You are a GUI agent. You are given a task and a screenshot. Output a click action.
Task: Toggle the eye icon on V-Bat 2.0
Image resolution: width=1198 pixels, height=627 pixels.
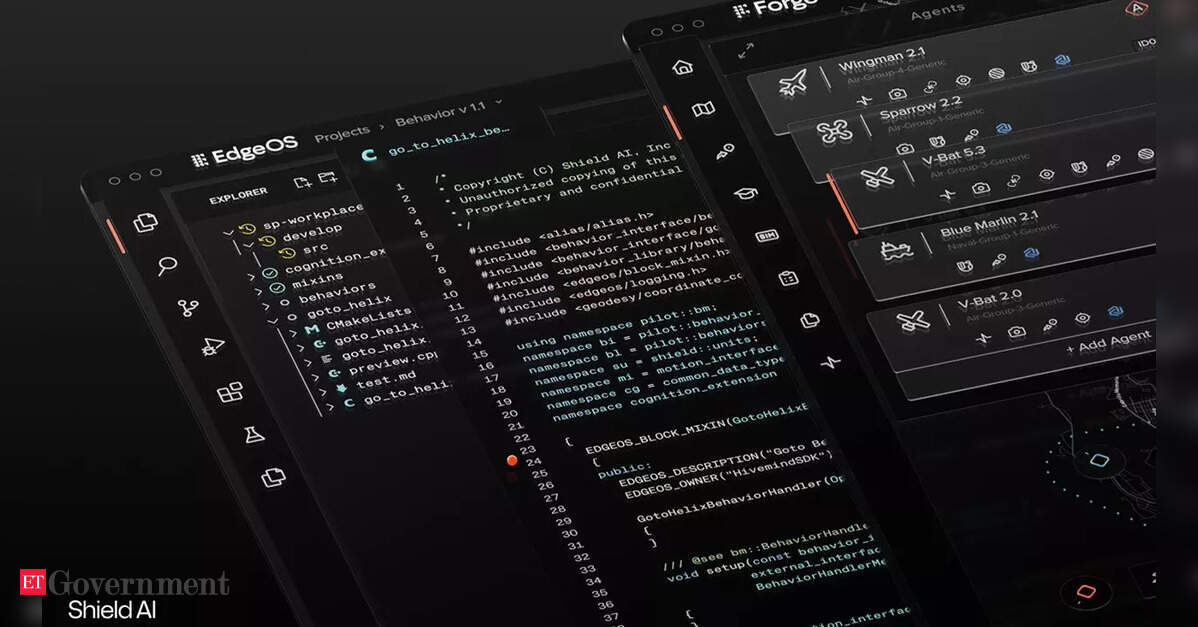(x=1082, y=318)
